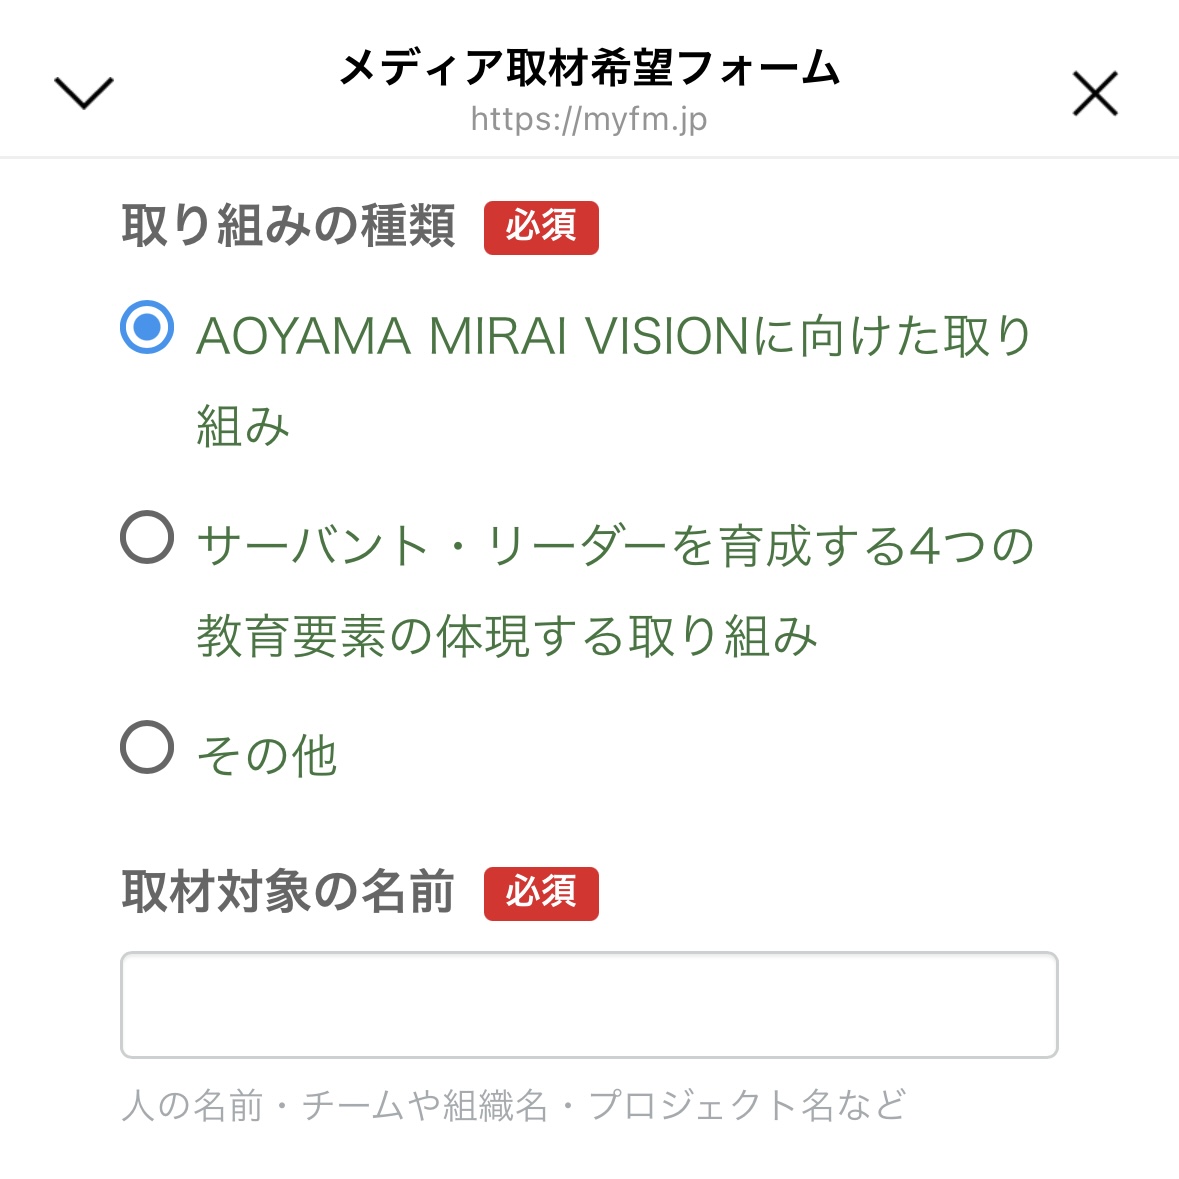The image size is (1179, 1179).
Task: Open the https://myfm.jp link
Action: click(589, 121)
